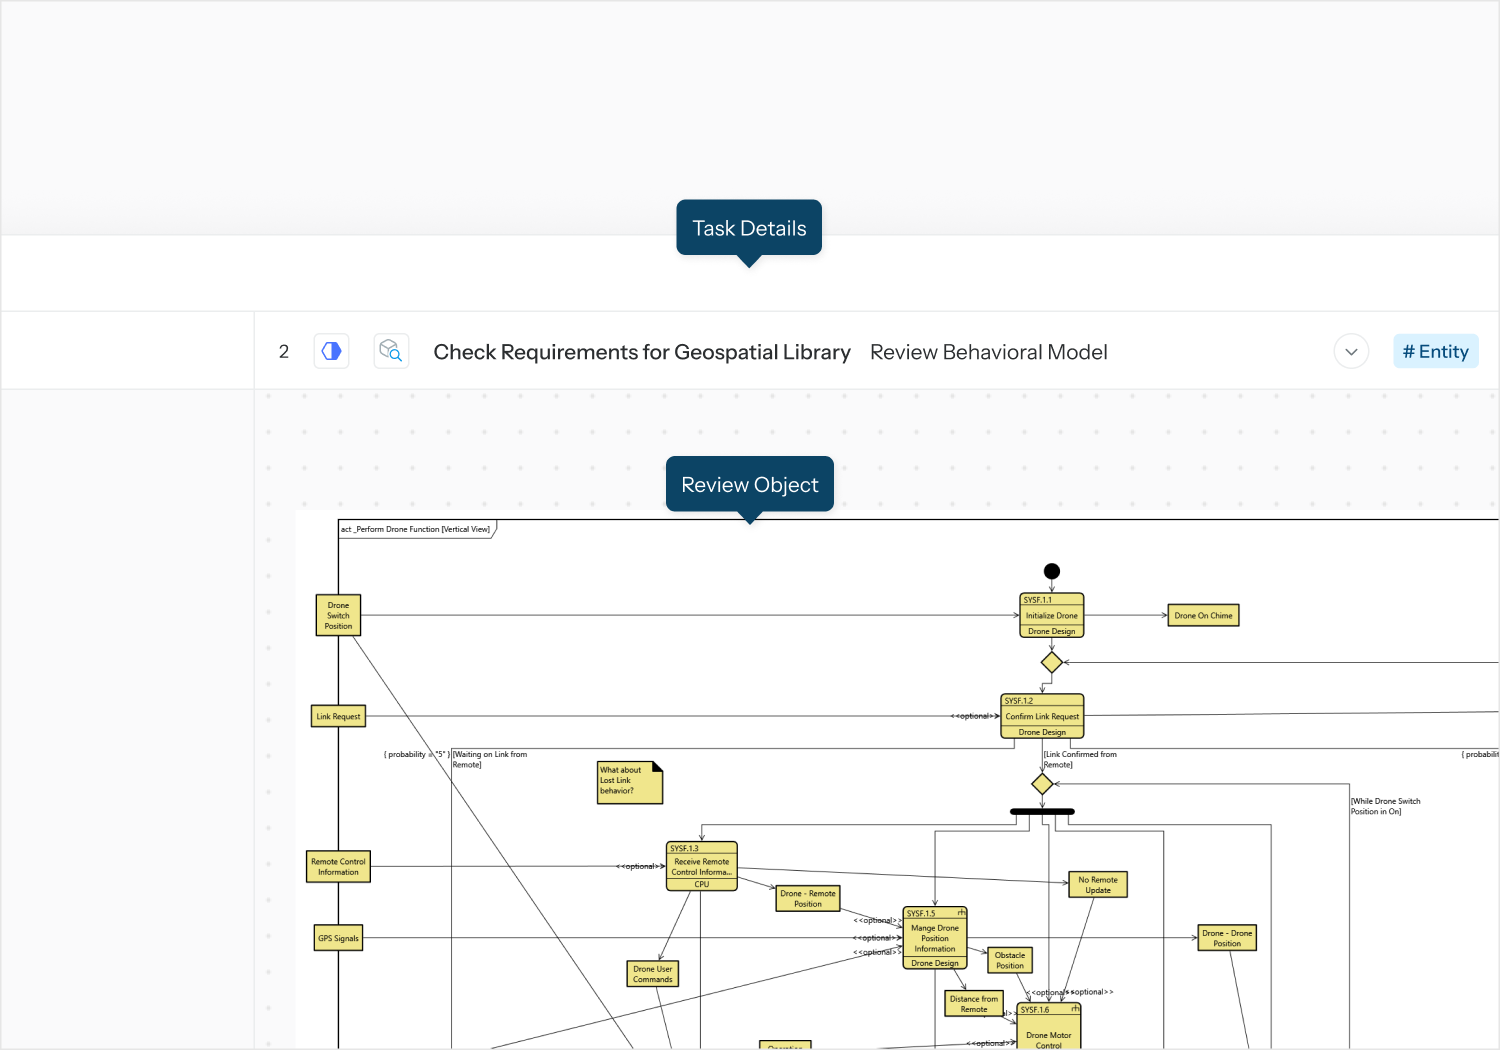
Task: Click the # Entity tag
Action: tap(1435, 352)
